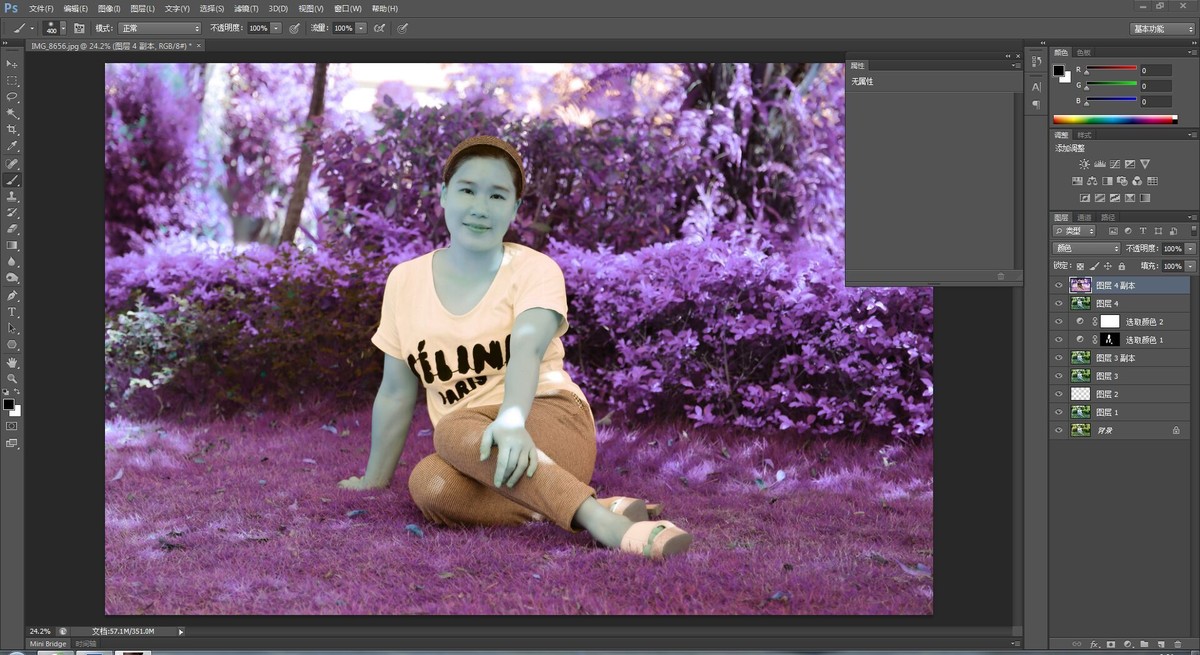Open the 模式 blend mode dropdown
The height and width of the screenshot is (655, 1200).
pos(159,28)
